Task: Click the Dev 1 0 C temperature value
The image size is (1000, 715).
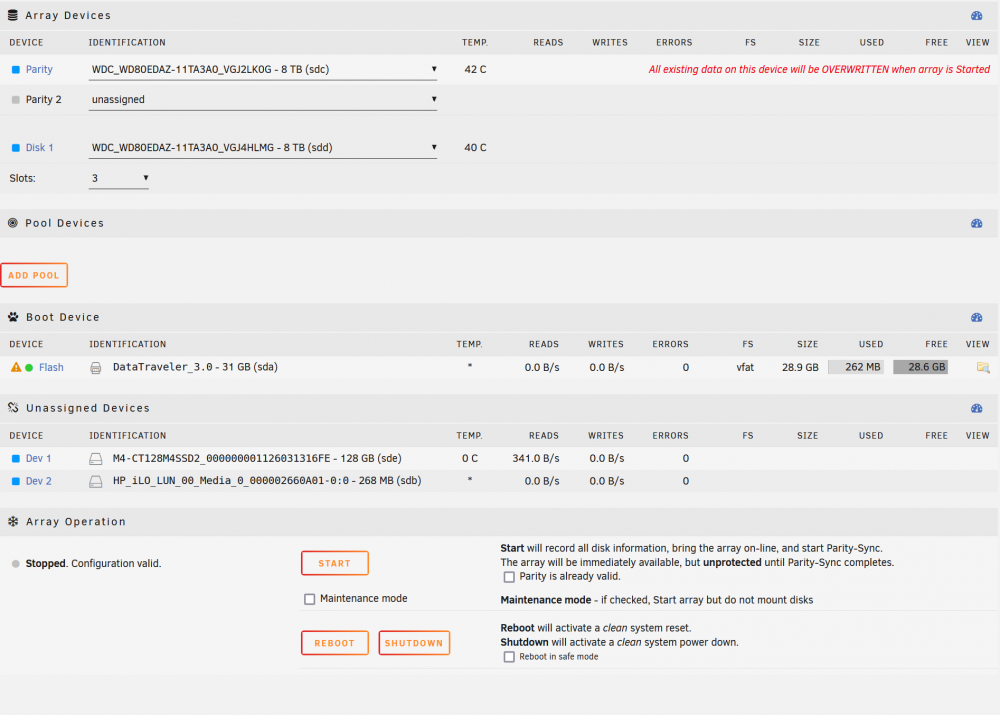Action: (469, 459)
